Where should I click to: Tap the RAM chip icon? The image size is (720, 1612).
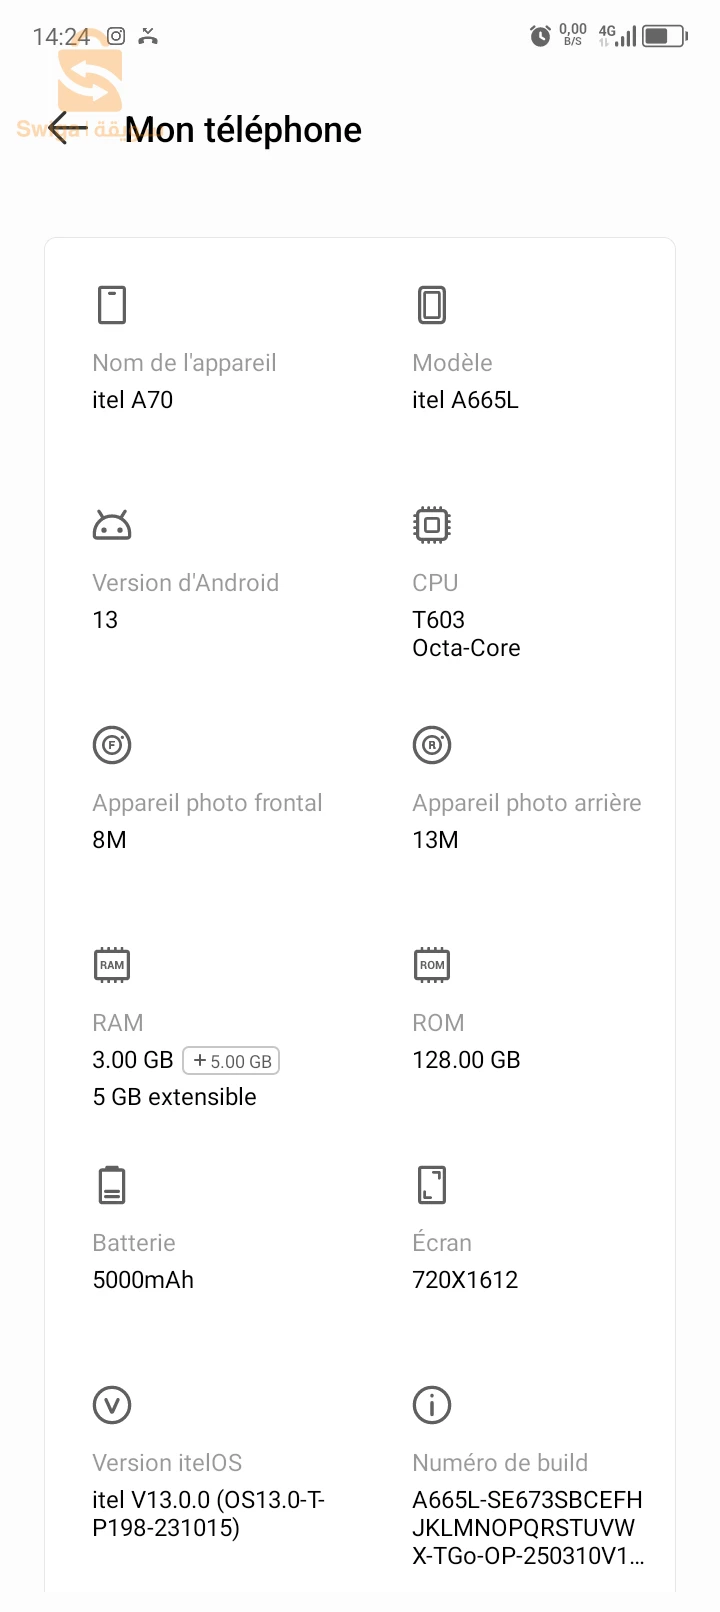coord(112,965)
